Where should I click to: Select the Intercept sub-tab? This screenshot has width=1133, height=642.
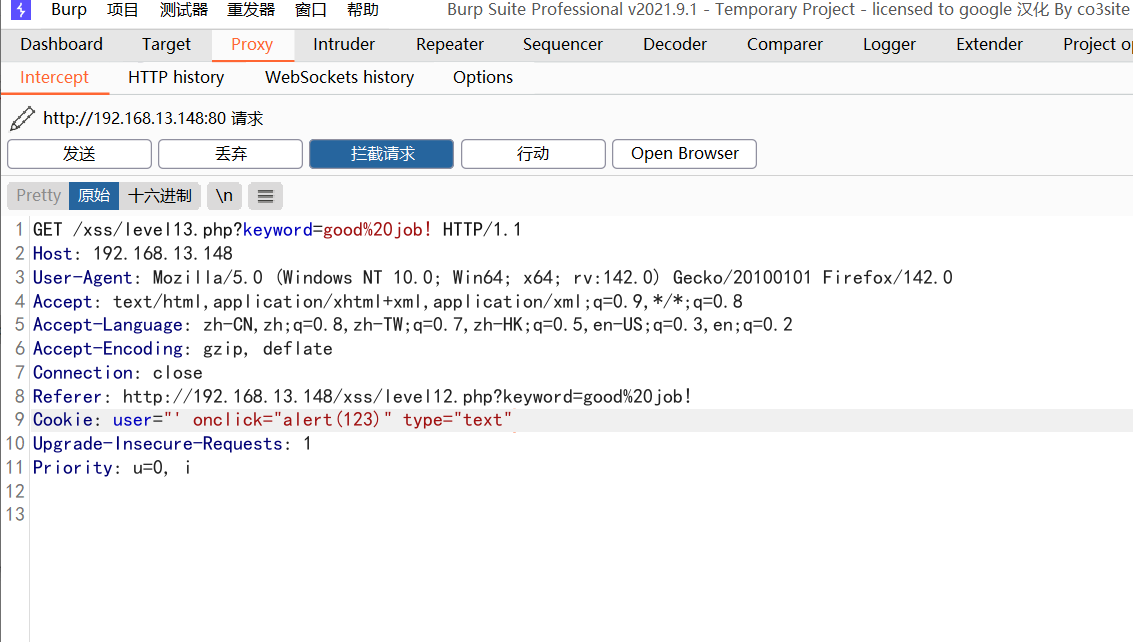(x=54, y=77)
